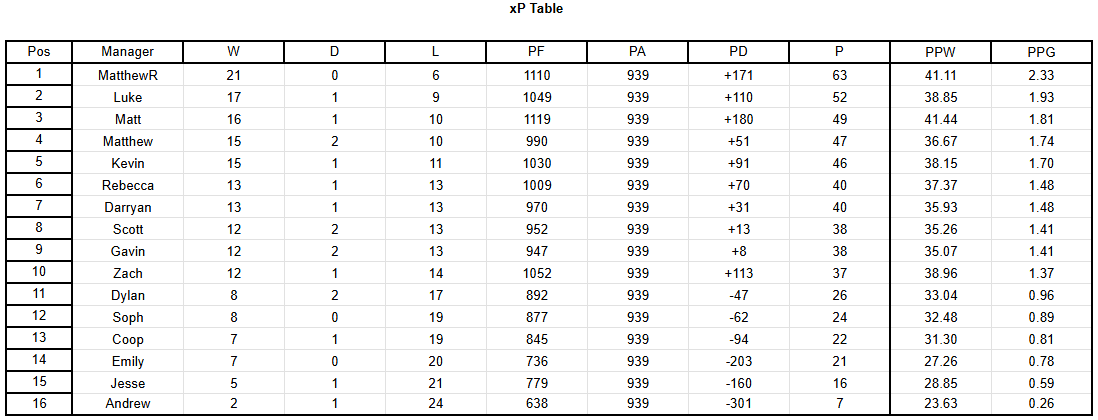The height and width of the screenshot is (420, 1098).
Task: Select Coop's PPW value 31.30
Action: tap(940, 340)
